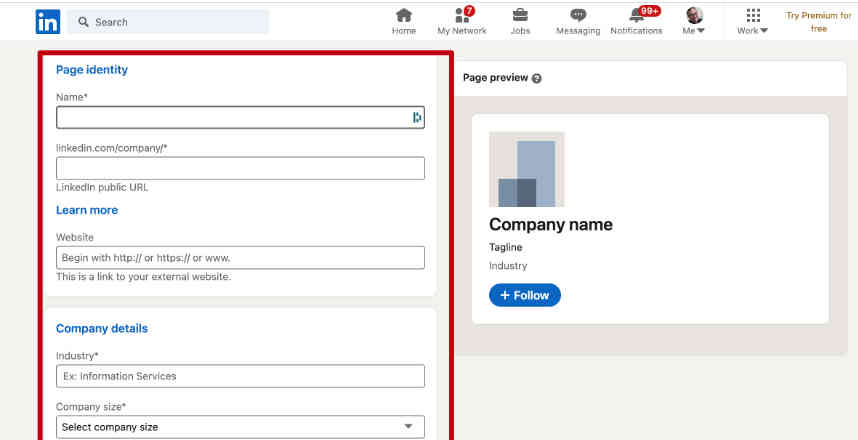This screenshot has width=858, height=440.
Task: Go to Home
Action: (x=404, y=22)
